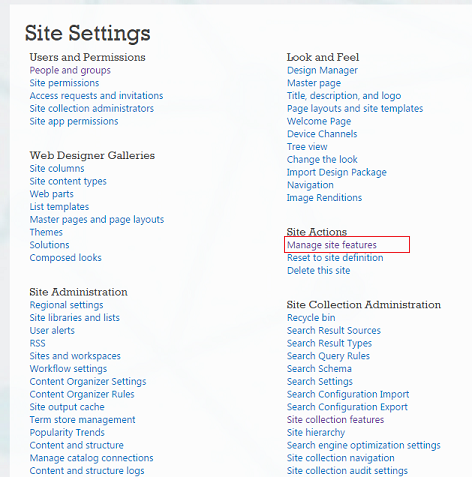Open the Design Manager link
The height and width of the screenshot is (477, 472).
(322, 70)
